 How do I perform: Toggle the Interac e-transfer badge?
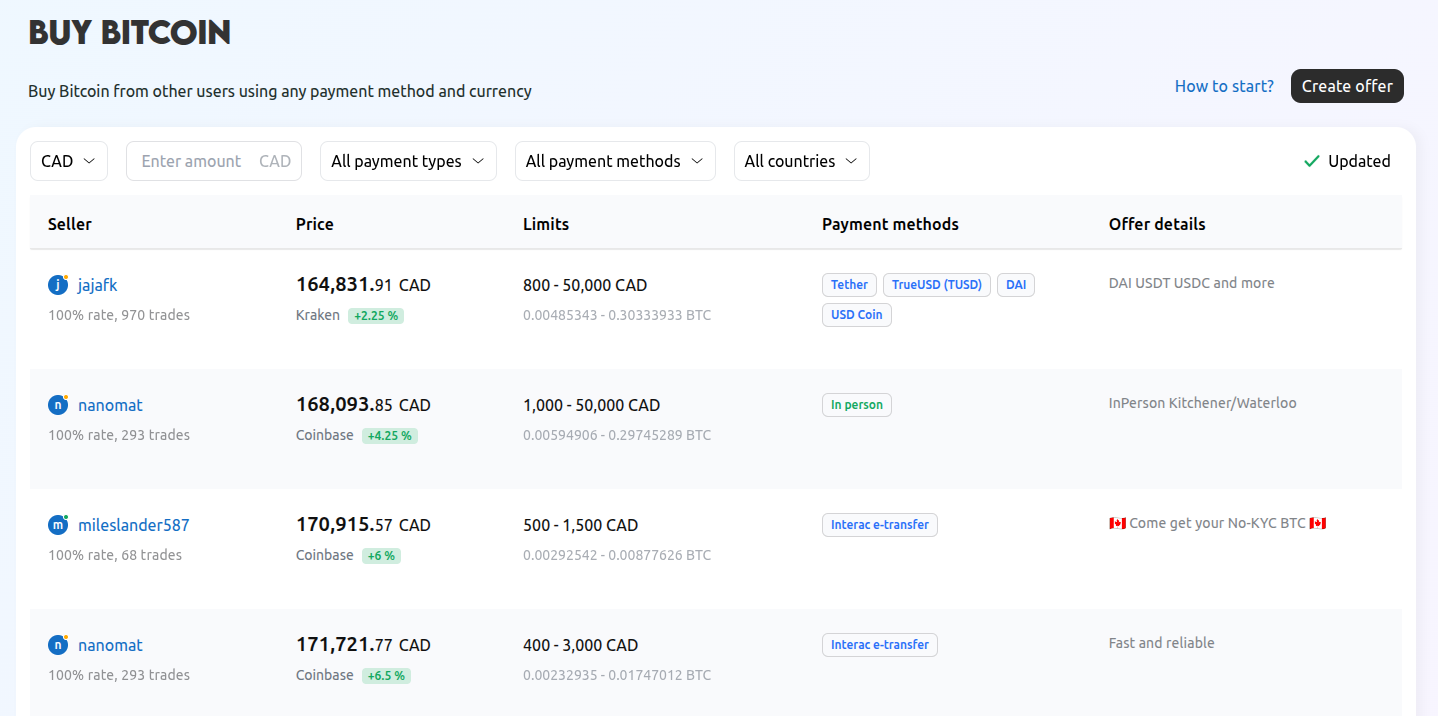879,524
